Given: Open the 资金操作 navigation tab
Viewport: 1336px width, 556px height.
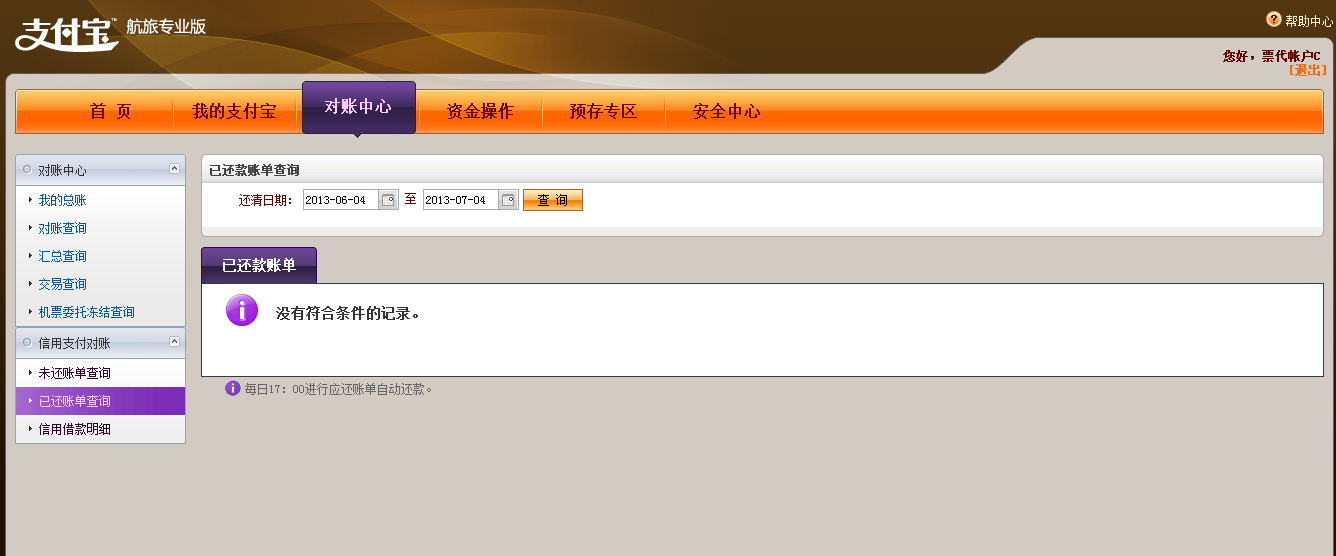Looking at the screenshot, I should tap(480, 111).
